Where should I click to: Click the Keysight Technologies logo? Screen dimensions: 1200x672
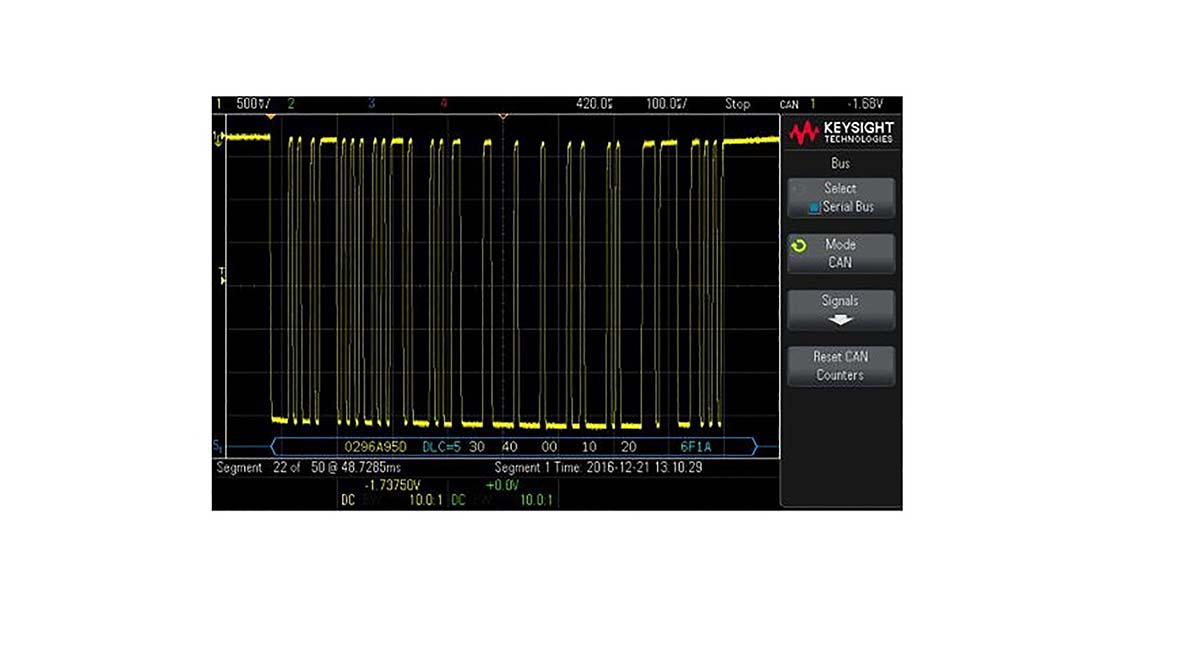[x=841, y=133]
